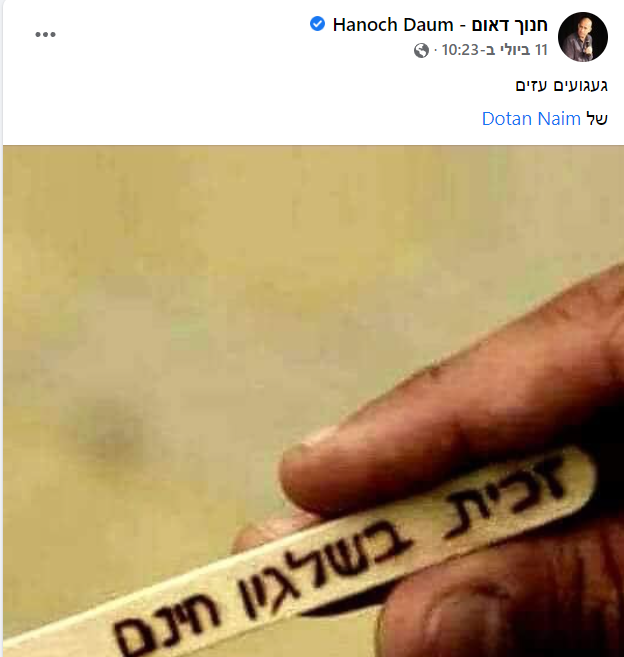Open the three-dot post options menu
This screenshot has width=624, height=657.
coord(45,34)
